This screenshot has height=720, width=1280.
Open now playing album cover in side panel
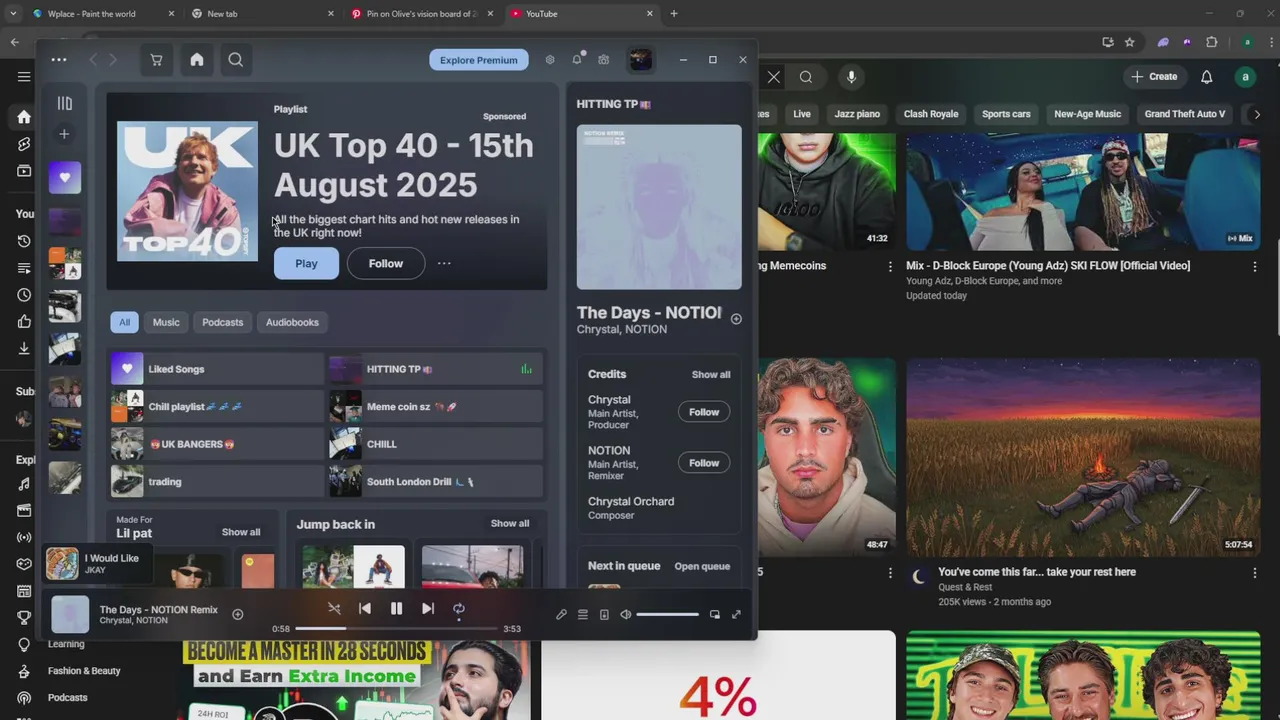tap(659, 207)
